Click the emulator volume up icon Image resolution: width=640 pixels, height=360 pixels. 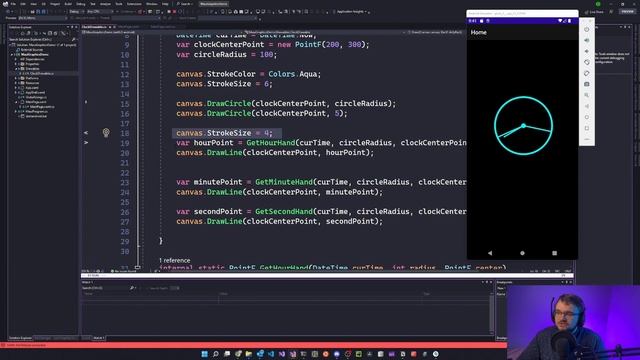coord(587,40)
